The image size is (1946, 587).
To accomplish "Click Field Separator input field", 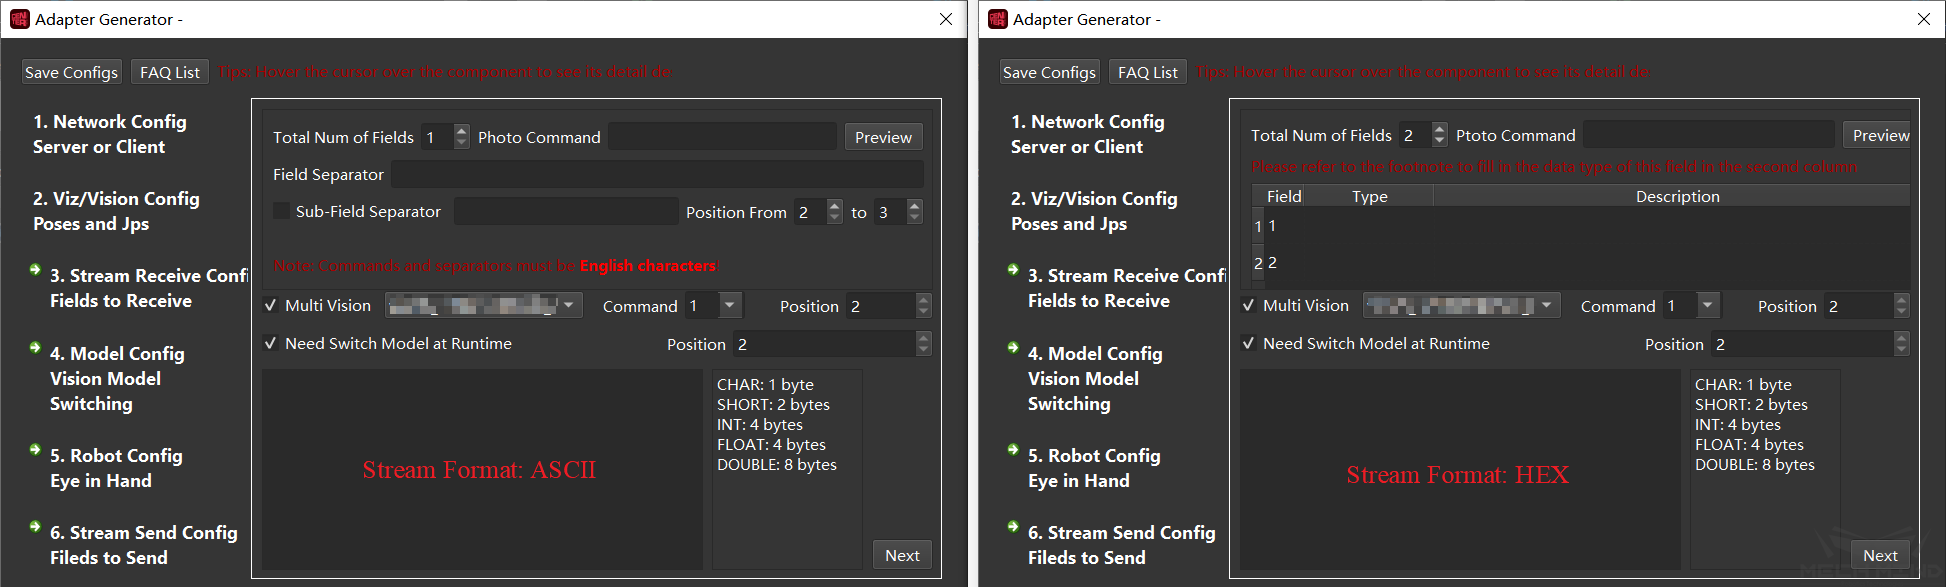I will pos(657,174).
